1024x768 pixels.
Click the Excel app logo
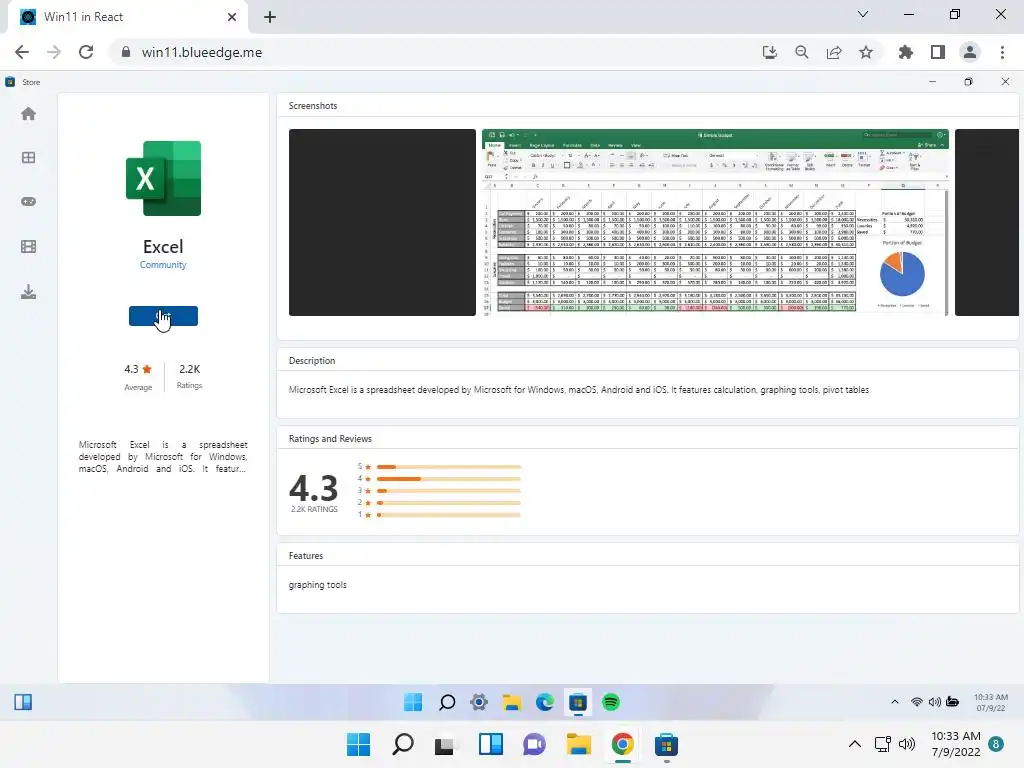click(163, 178)
